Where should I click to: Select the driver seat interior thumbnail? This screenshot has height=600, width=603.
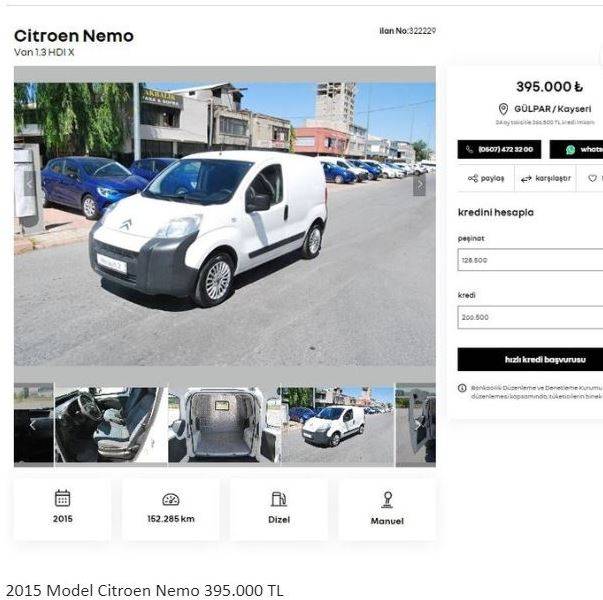pyautogui.click(x=111, y=425)
